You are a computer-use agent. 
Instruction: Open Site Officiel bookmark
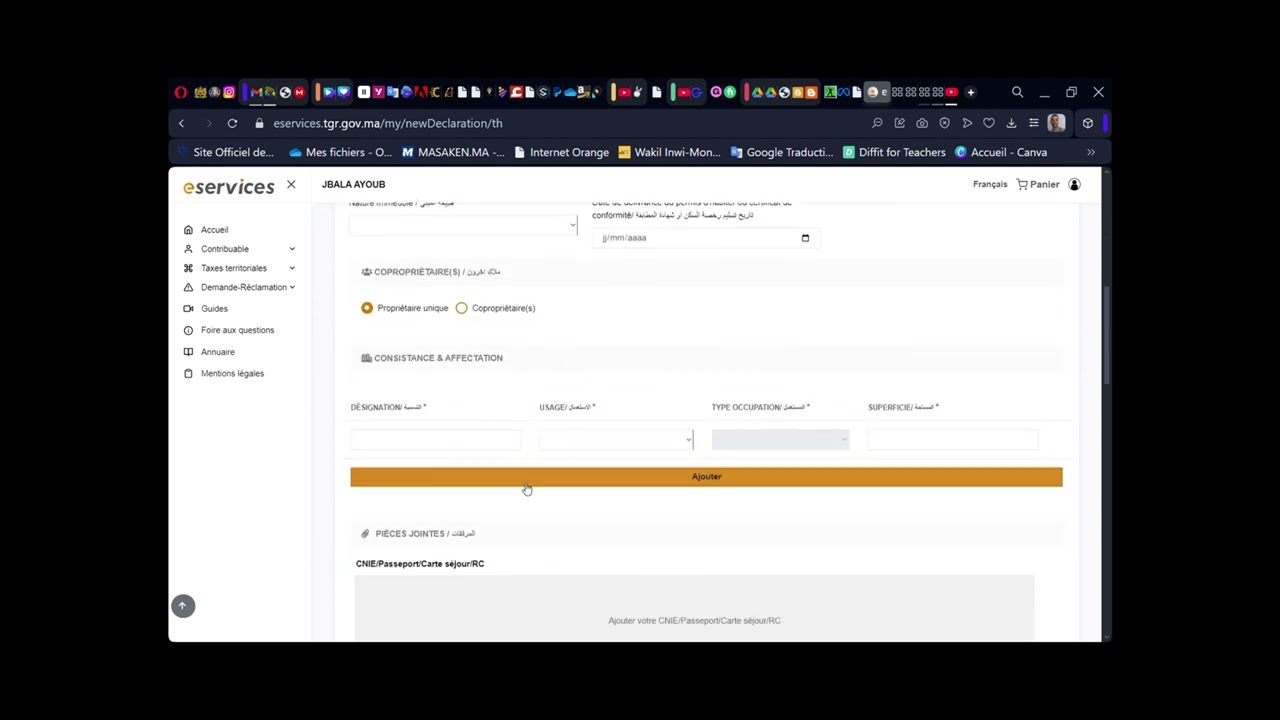click(226, 152)
